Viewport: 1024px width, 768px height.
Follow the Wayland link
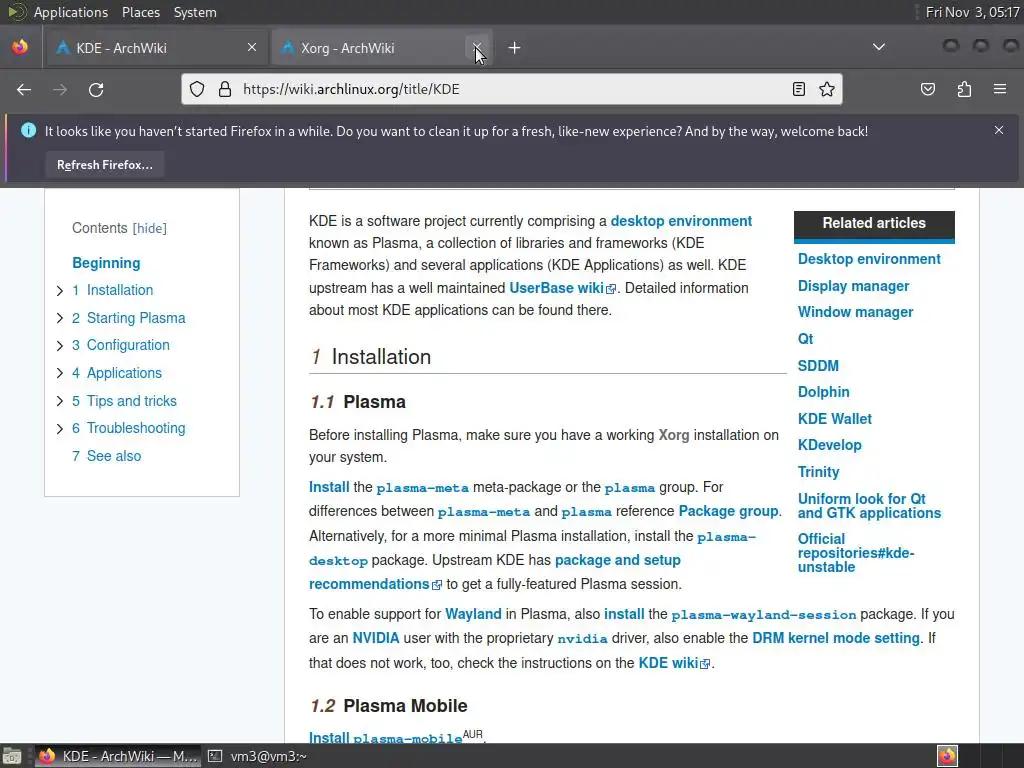(x=473, y=614)
